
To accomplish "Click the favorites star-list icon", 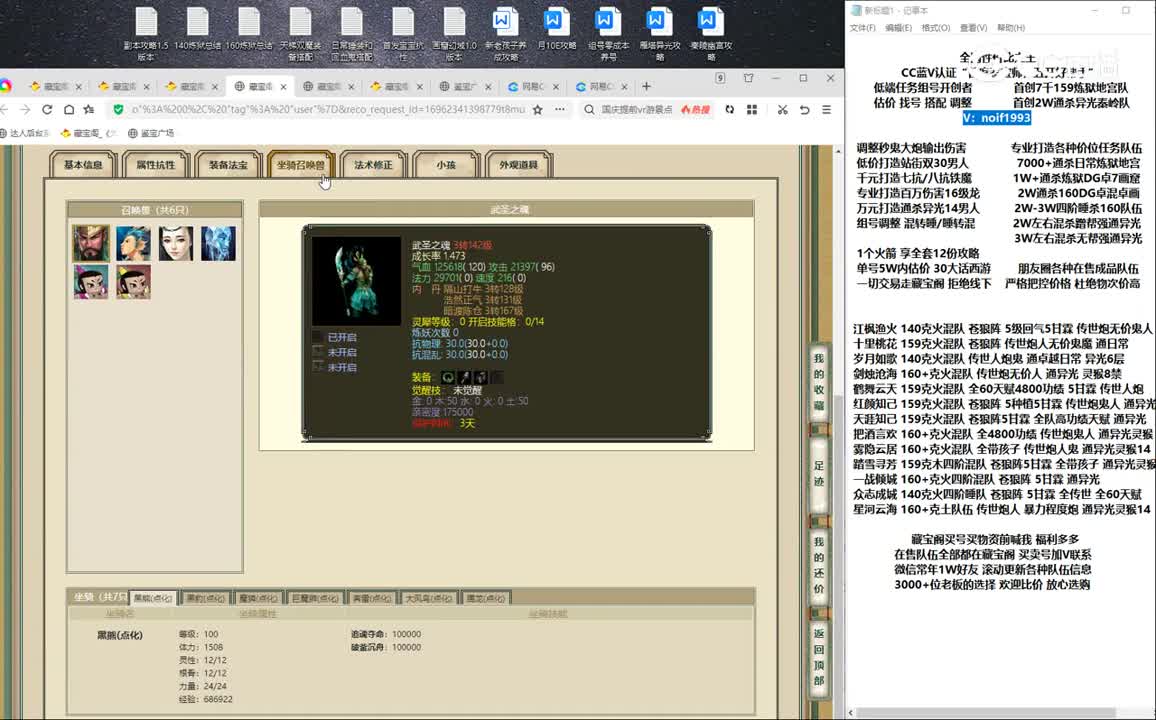I will click(x=89, y=109).
